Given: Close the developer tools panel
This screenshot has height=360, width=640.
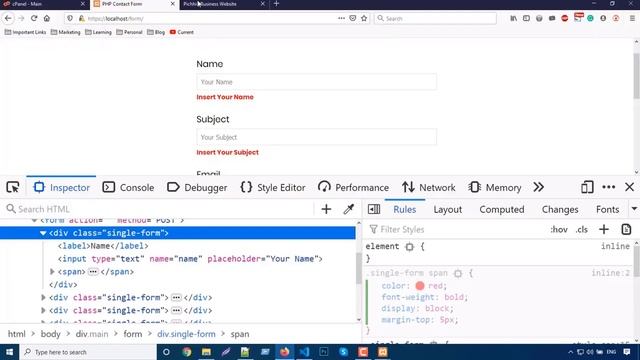Looking at the screenshot, I should tap(629, 187).
